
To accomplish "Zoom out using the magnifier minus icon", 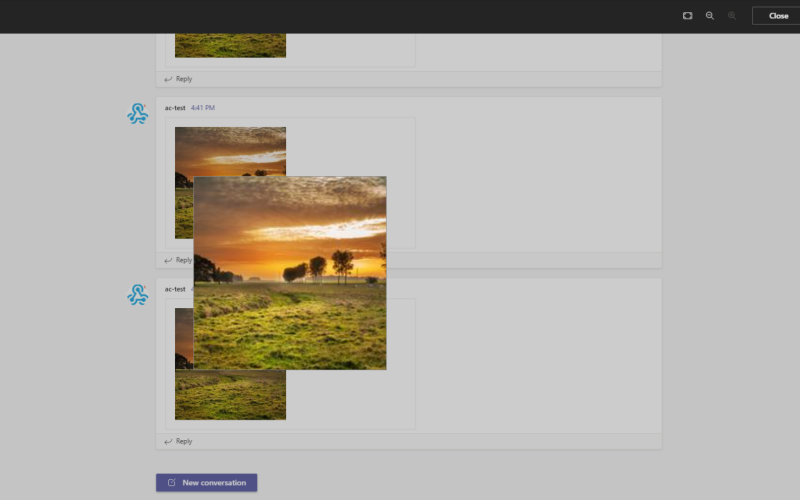I will (710, 16).
